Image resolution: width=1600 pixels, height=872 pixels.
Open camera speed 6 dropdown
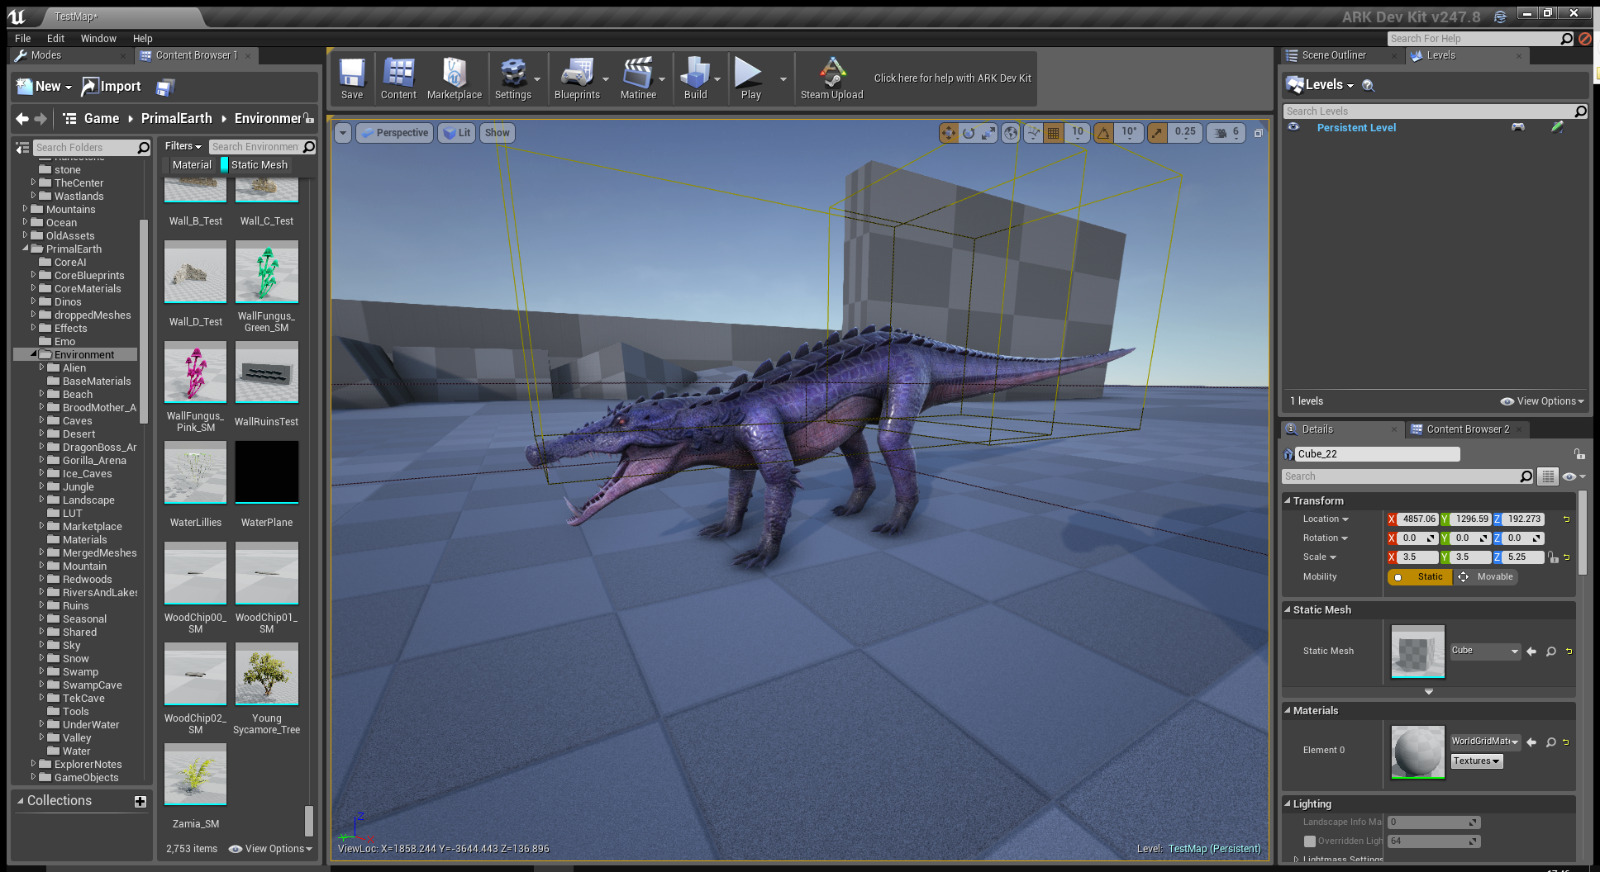pyautogui.click(x=1227, y=132)
